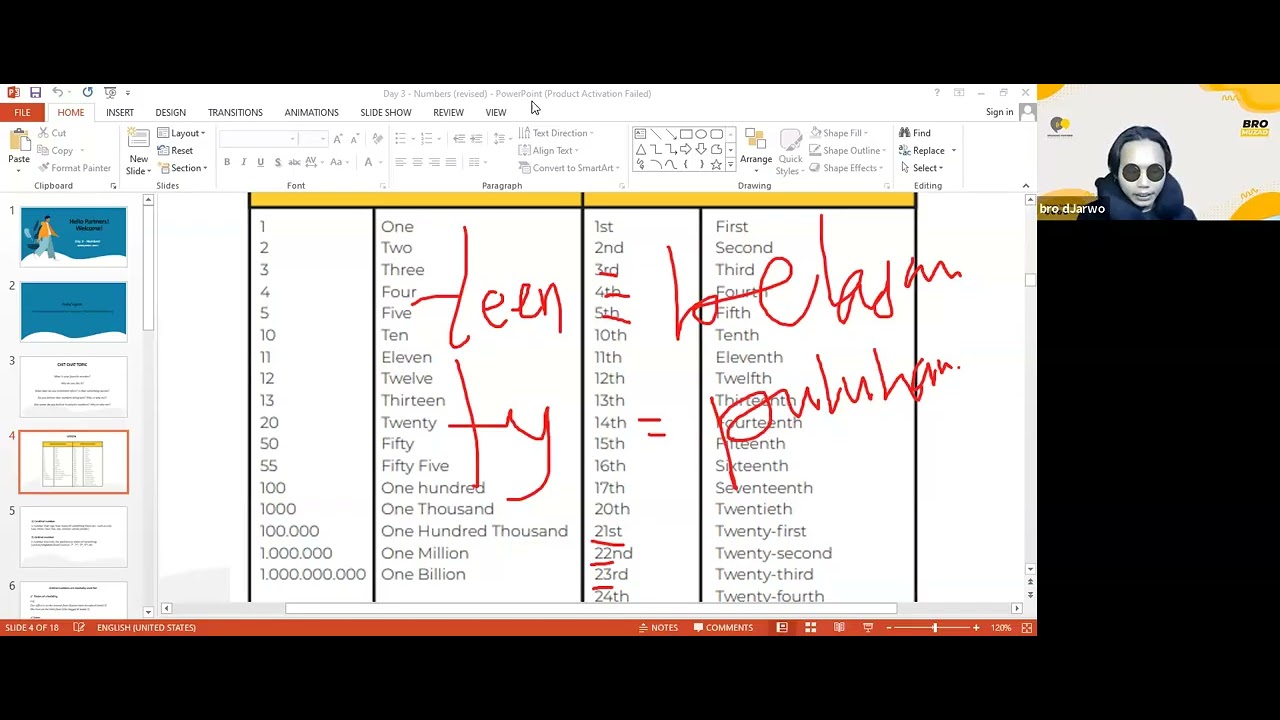The width and height of the screenshot is (1280, 720).
Task: Open Align Text dropdown
Action: click(548, 151)
